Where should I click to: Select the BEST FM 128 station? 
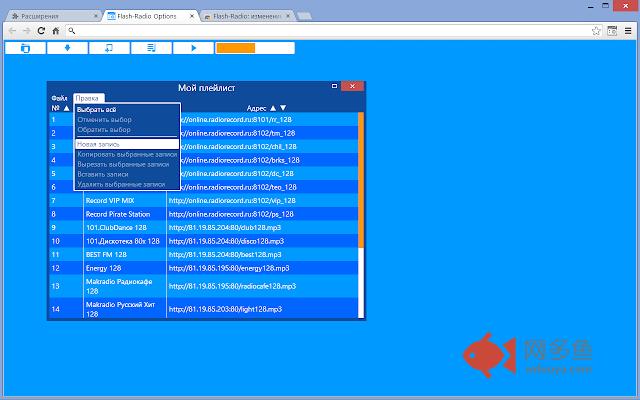coord(106,254)
